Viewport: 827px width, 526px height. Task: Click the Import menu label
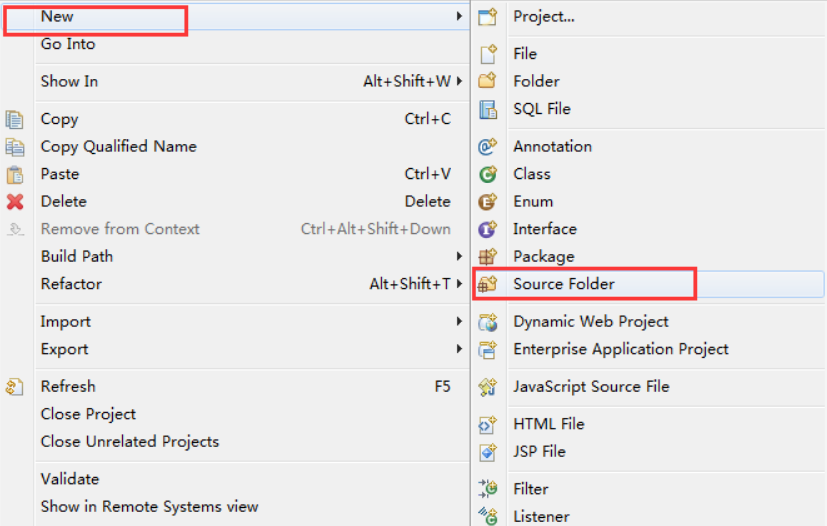[65, 322]
